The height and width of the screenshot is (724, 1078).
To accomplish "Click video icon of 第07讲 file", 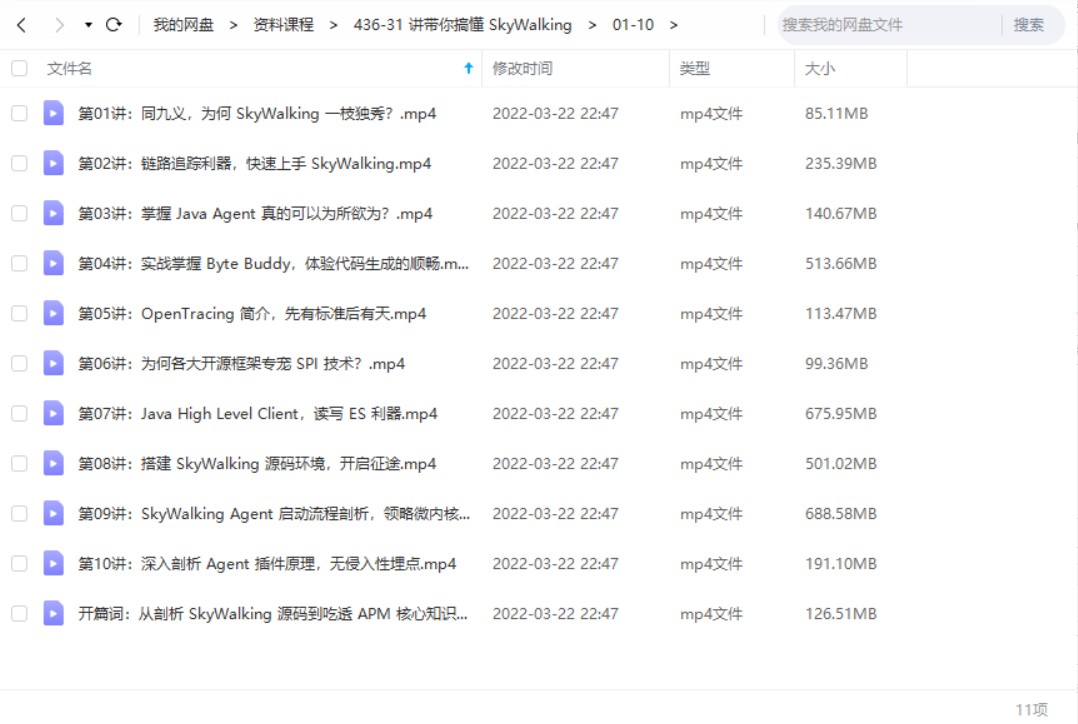I will [54, 413].
